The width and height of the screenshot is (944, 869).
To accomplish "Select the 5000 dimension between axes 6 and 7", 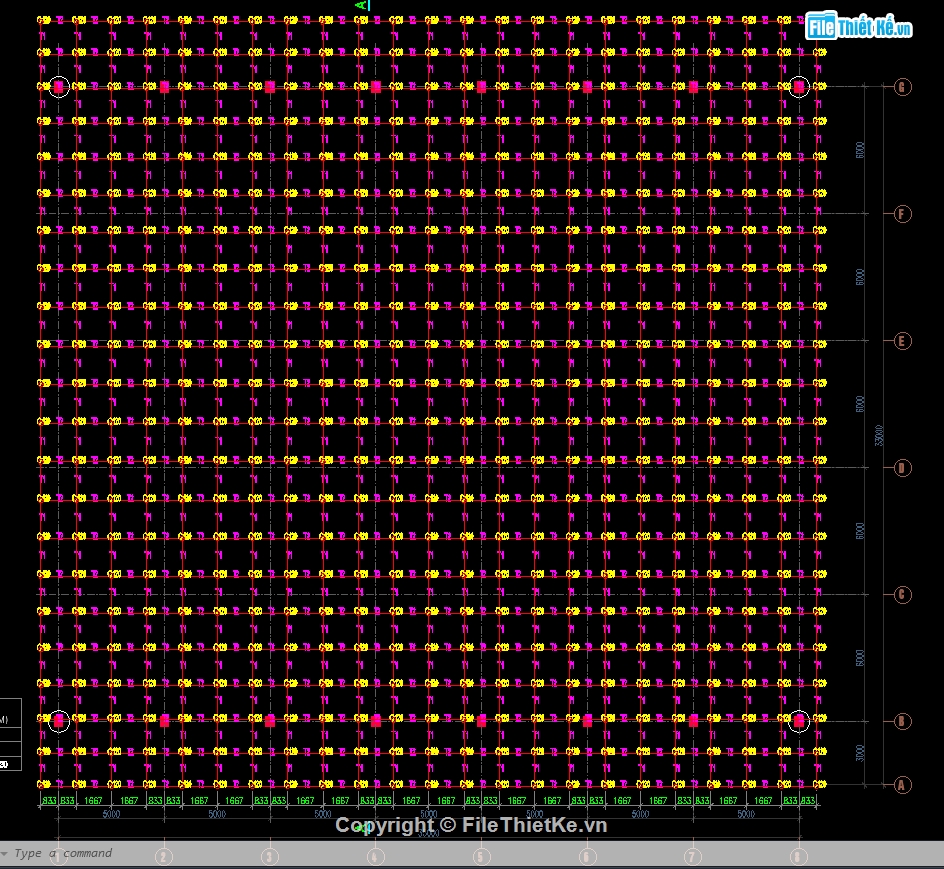I will tap(640, 814).
